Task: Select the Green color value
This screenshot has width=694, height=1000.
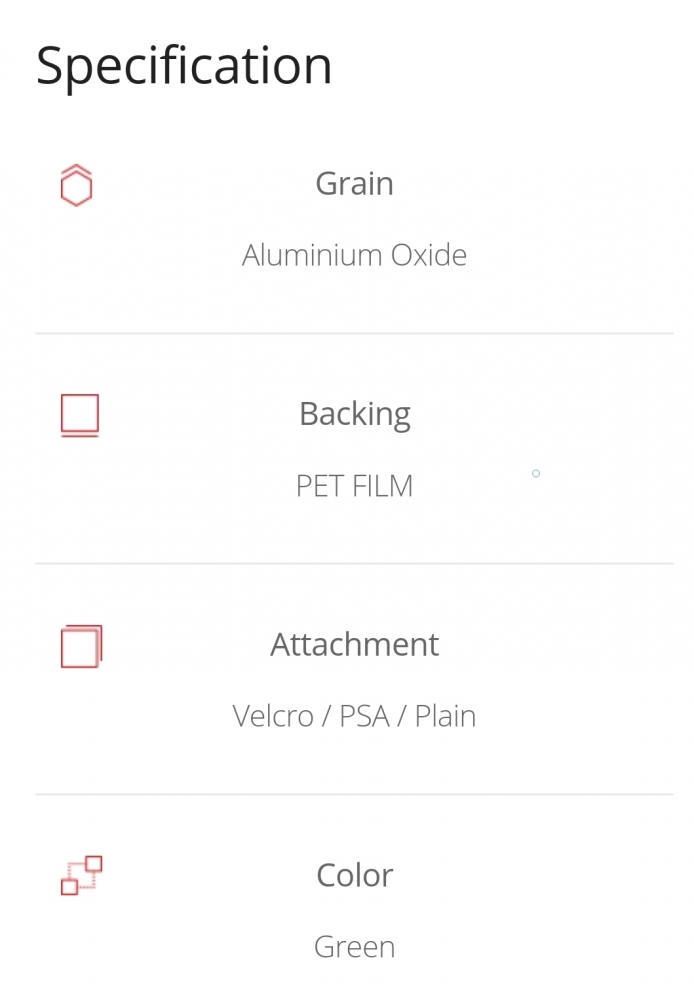Action: coord(355,946)
